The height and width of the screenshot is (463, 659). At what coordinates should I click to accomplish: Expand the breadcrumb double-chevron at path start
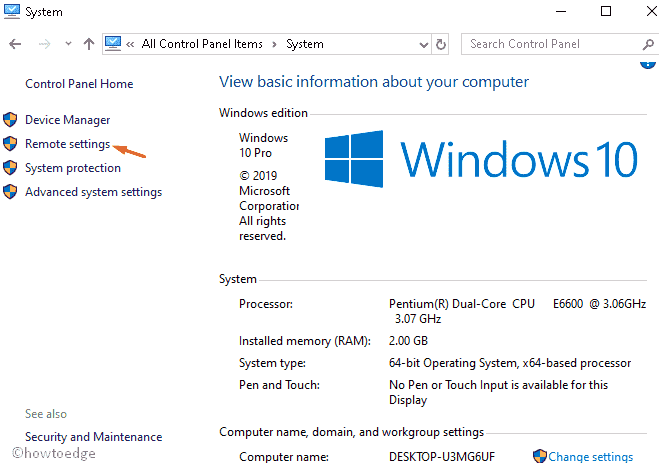[x=131, y=44]
